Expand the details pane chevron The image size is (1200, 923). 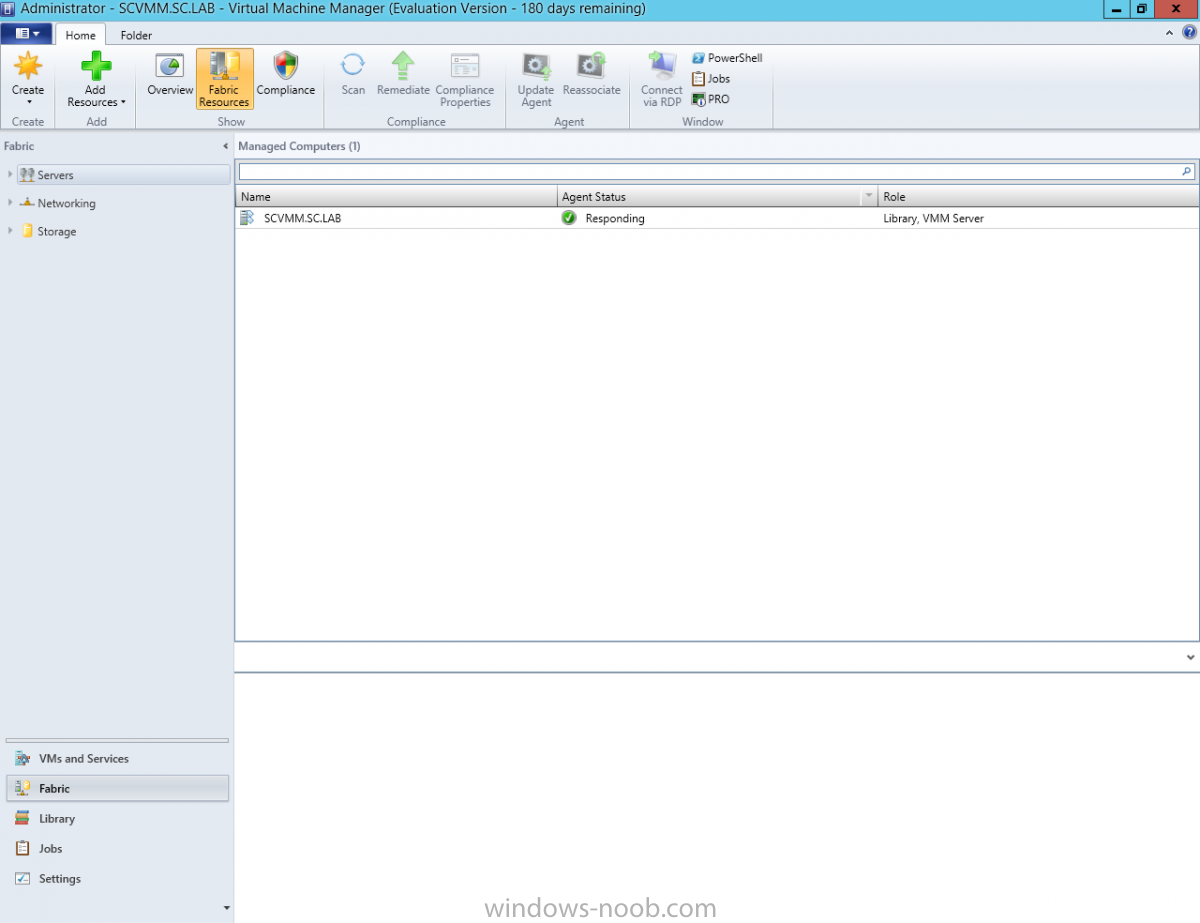tap(1190, 657)
